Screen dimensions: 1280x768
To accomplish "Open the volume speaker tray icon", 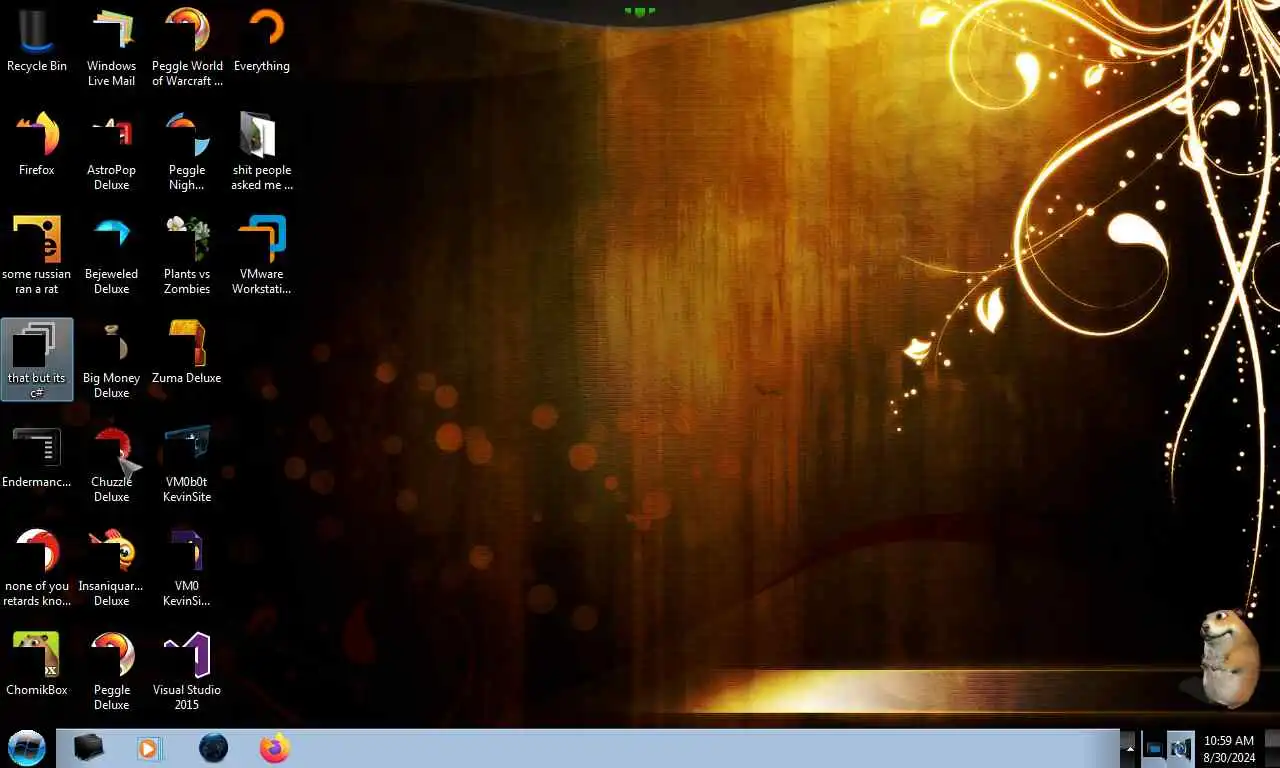I will [1180, 748].
